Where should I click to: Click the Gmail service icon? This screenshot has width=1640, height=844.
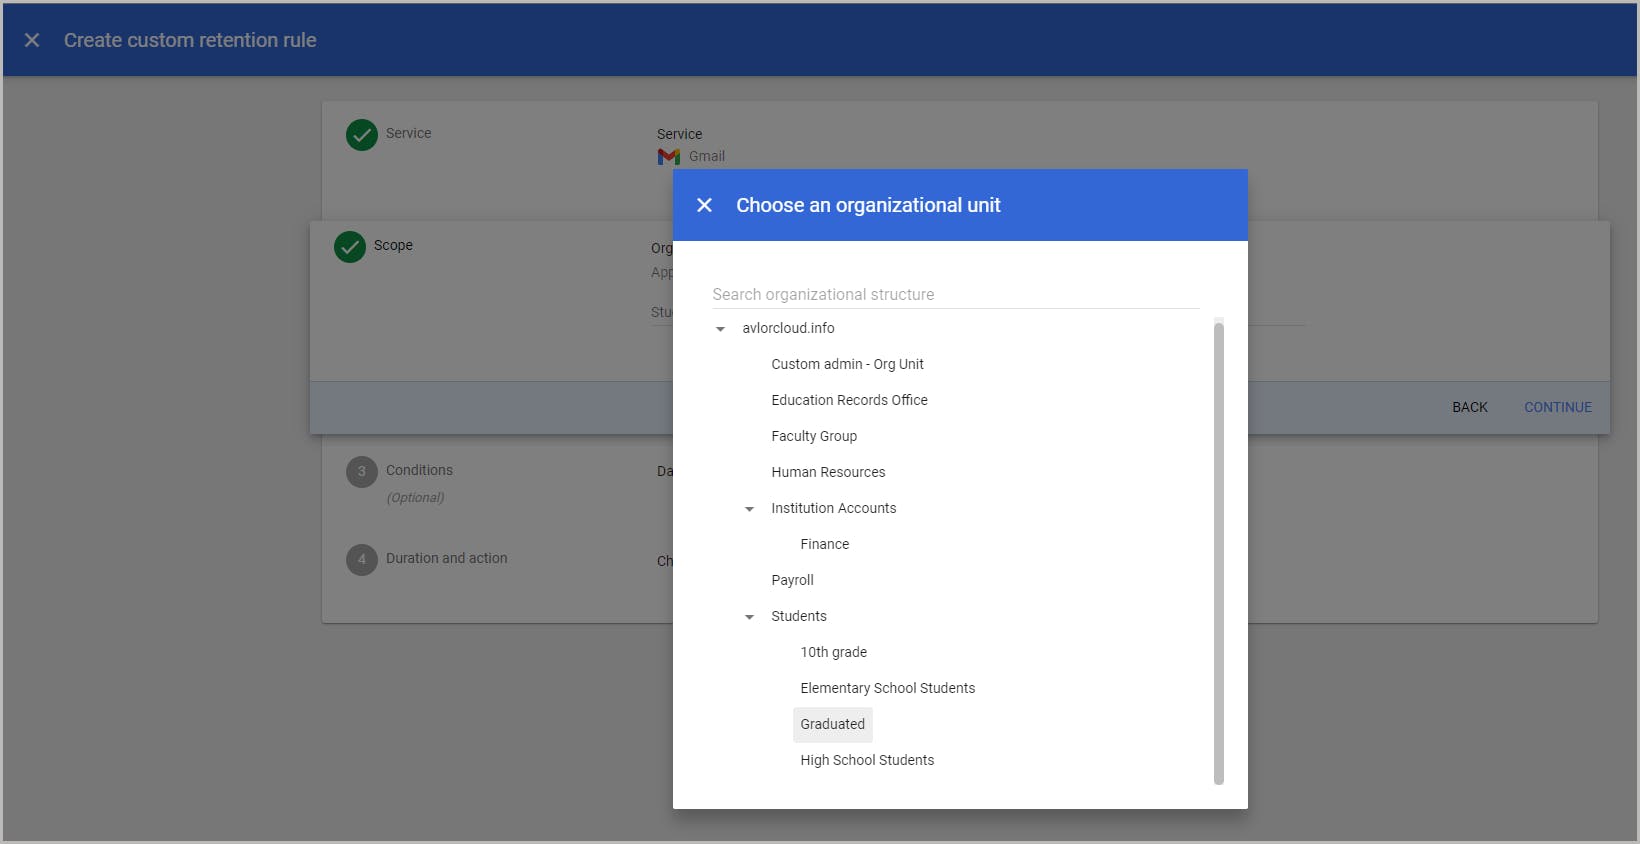point(669,156)
